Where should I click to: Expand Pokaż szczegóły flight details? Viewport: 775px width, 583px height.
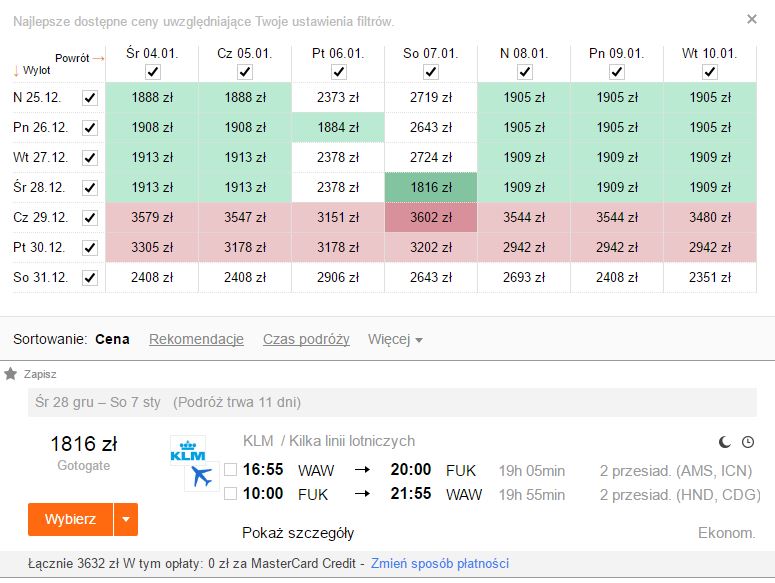298,533
